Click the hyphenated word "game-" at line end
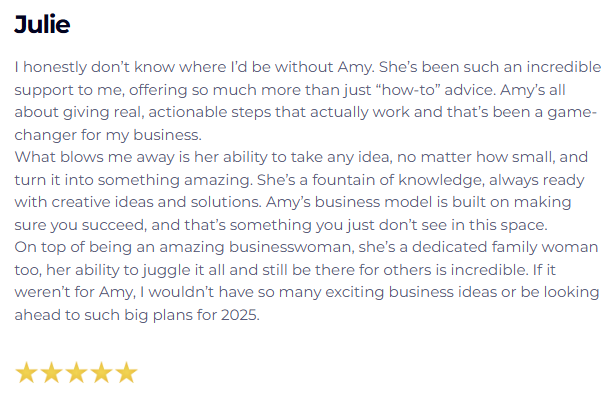This screenshot has width=615, height=400. [x=572, y=113]
